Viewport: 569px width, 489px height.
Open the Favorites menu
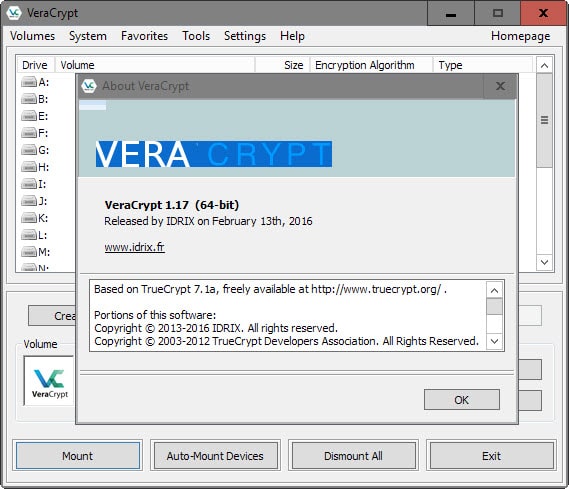144,36
